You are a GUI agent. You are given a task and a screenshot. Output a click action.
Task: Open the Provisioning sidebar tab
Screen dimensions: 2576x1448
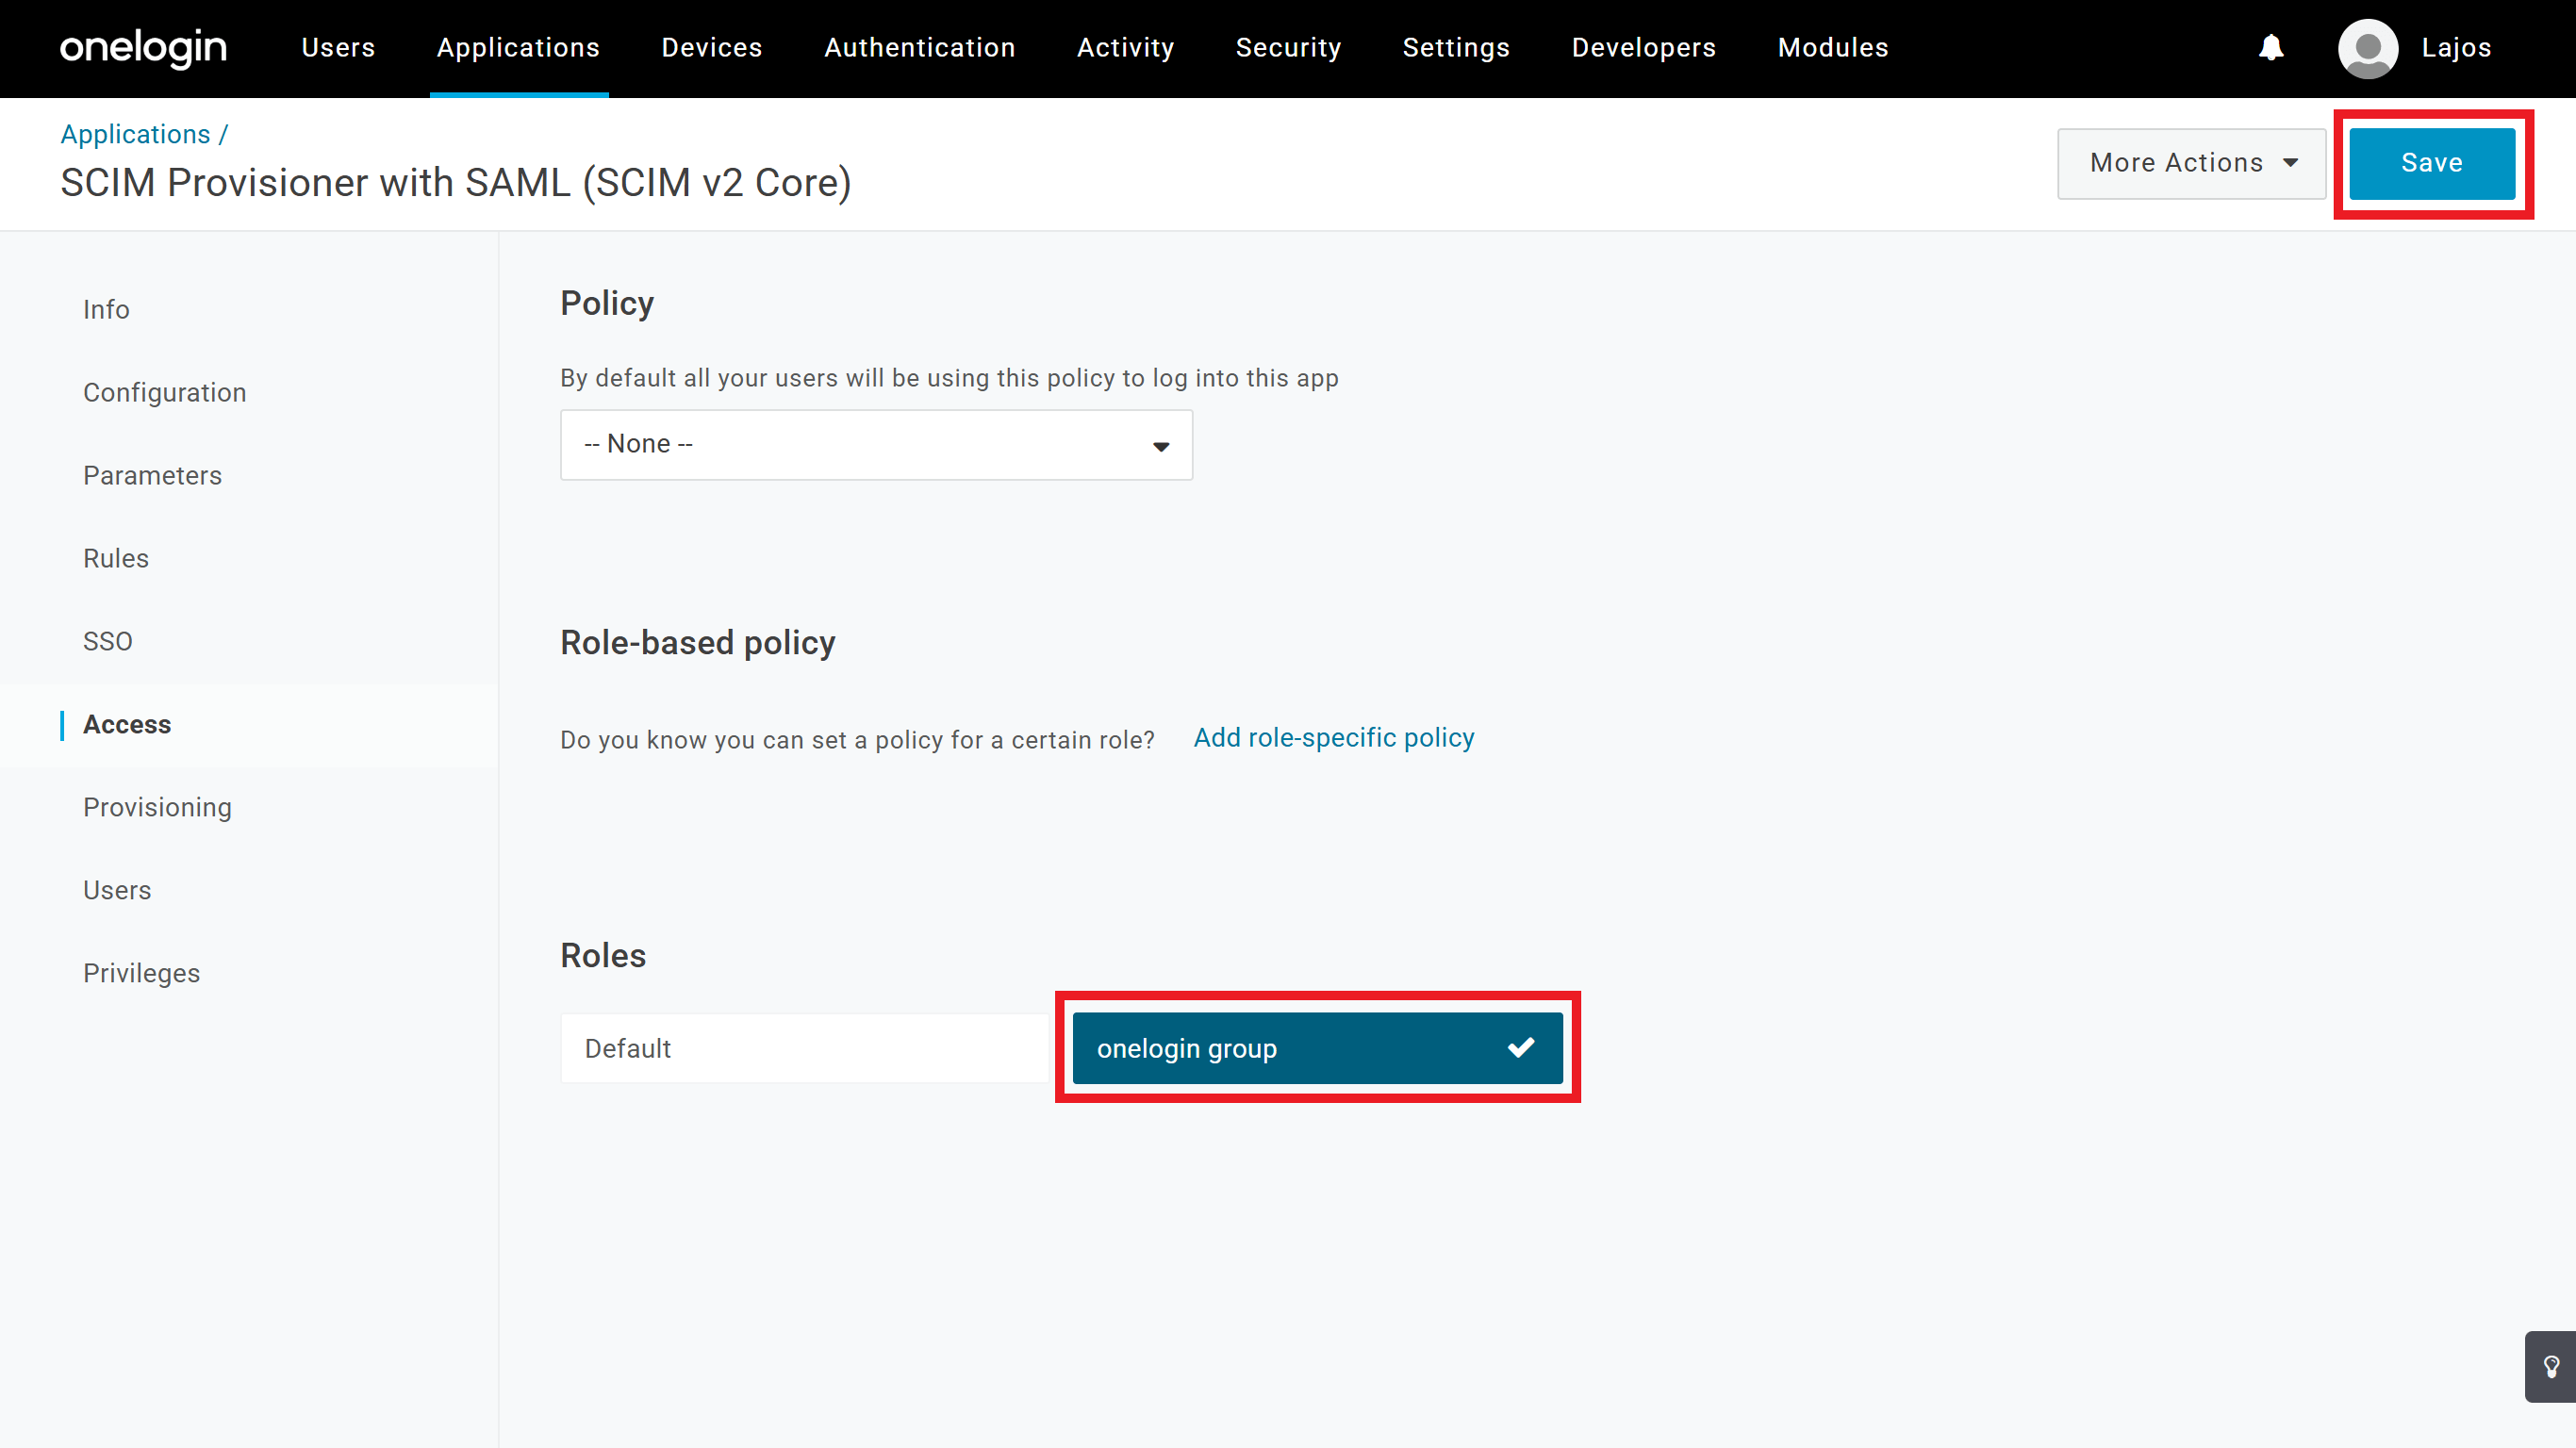(157, 807)
